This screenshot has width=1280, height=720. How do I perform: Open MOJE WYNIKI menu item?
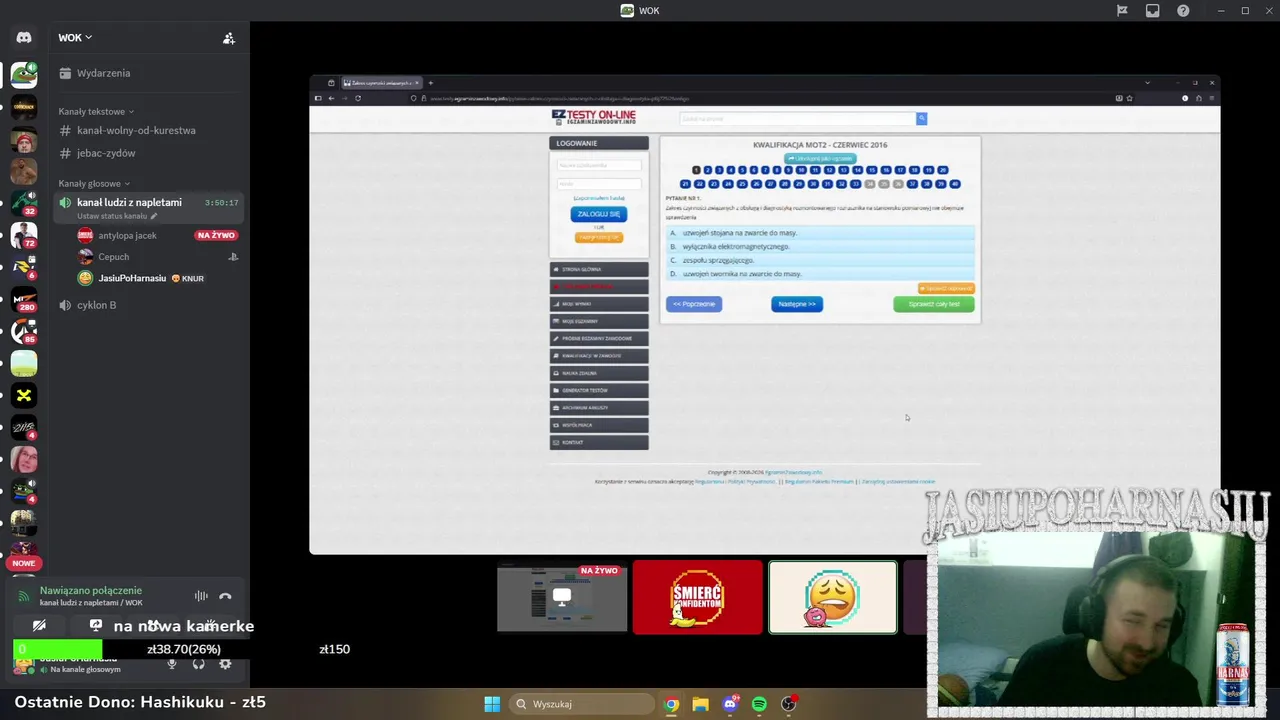coord(599,304)
